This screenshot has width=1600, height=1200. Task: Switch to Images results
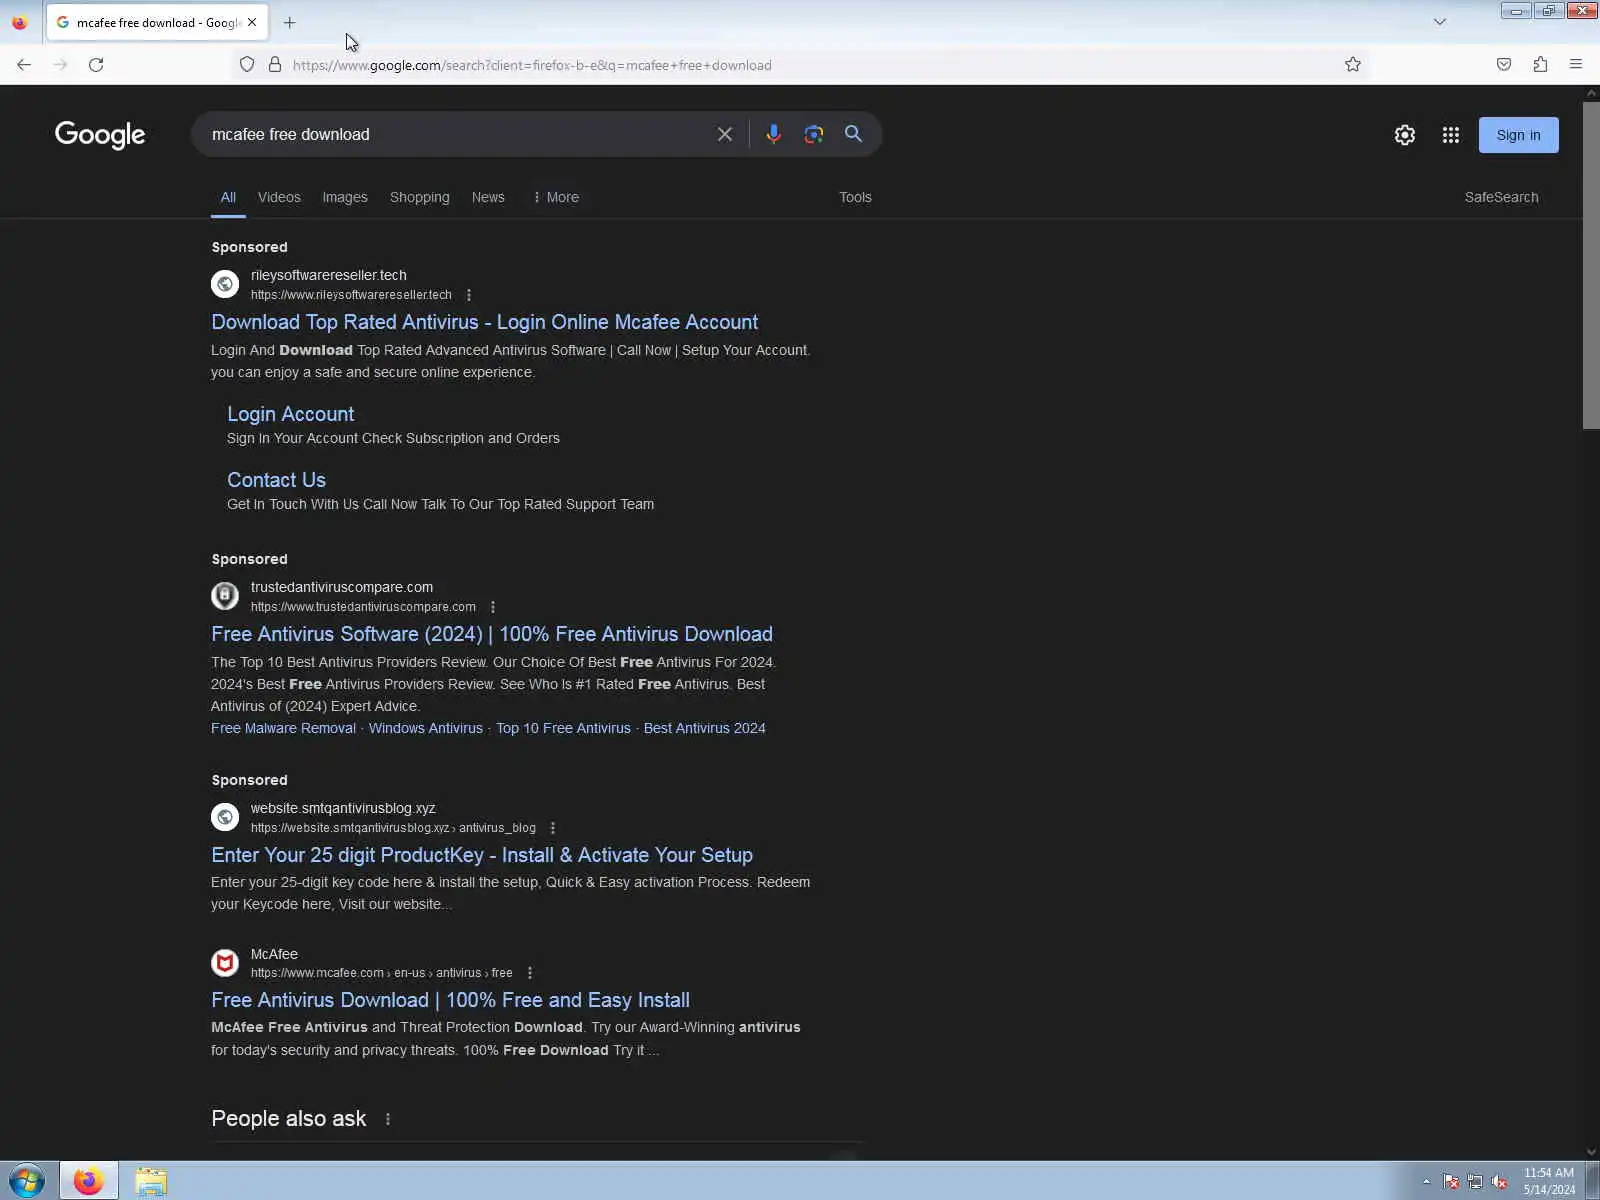tap(345, 197)
